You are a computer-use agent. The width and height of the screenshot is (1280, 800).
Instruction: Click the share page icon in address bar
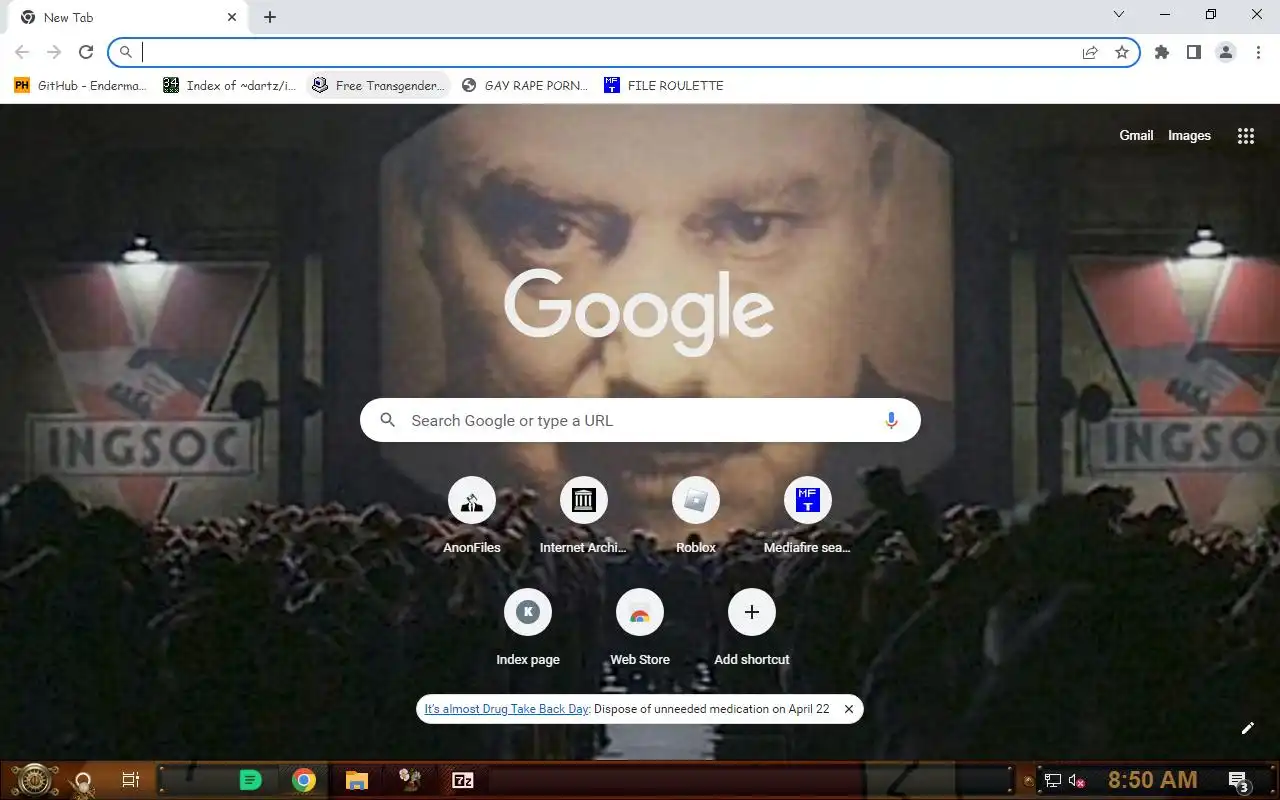click(1090, 52)
